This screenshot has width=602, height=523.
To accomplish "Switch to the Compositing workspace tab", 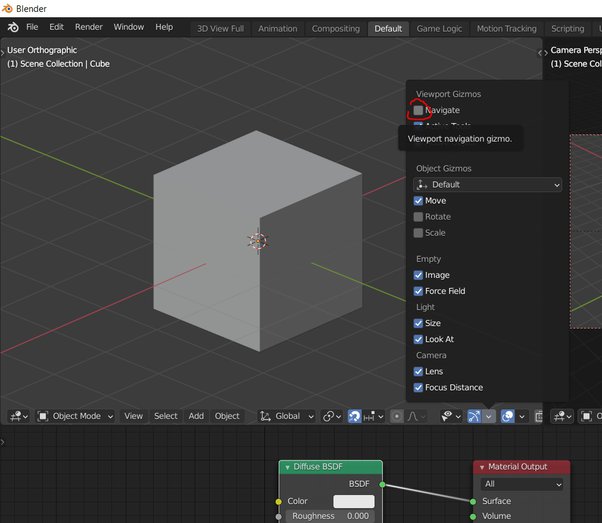I will click(x=336, y=29).
